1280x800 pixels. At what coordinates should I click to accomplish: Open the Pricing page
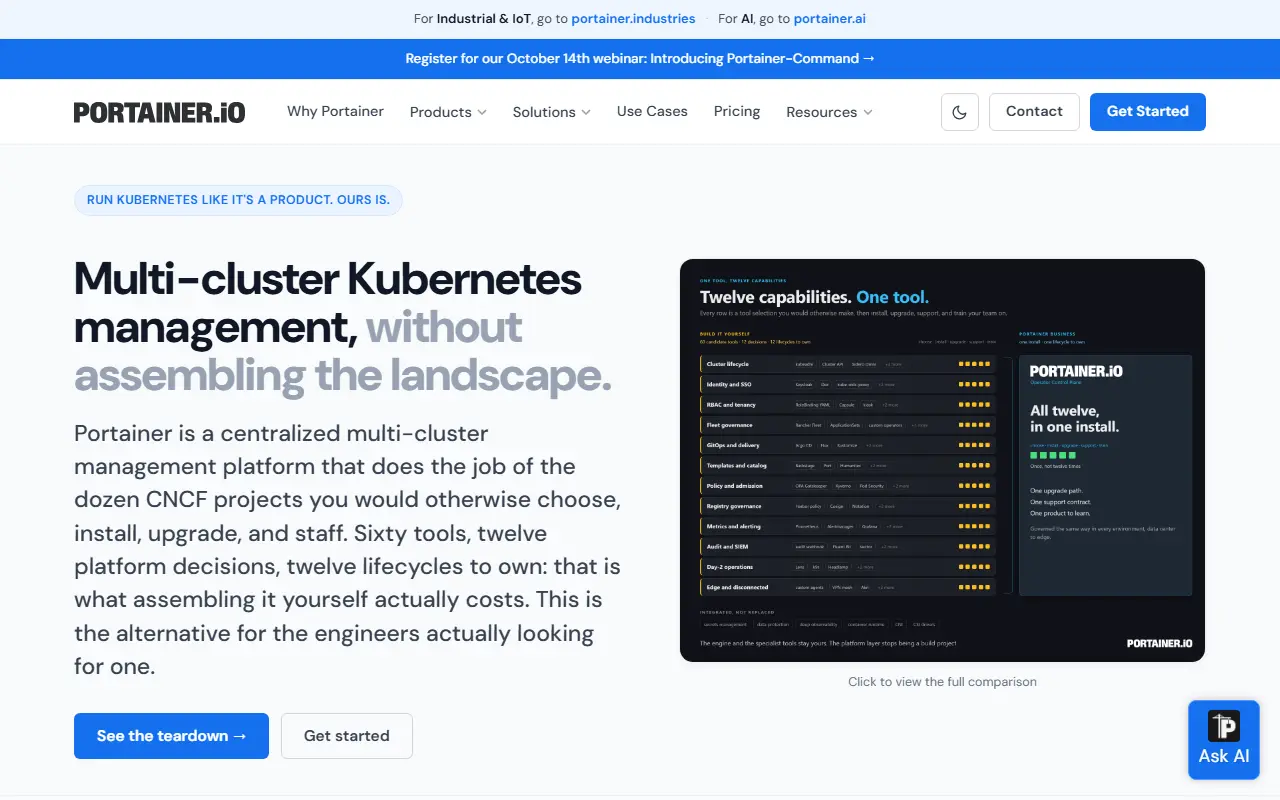(x=737, y=111)
